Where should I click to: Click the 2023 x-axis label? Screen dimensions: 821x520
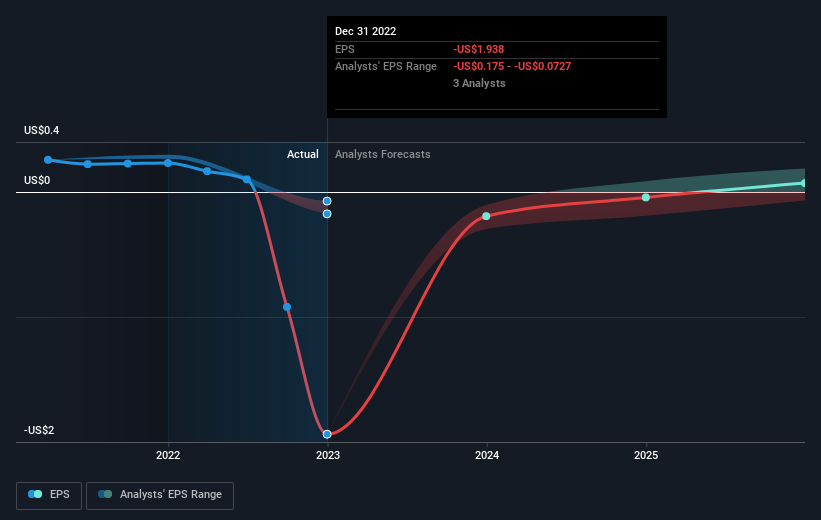coord(328,455)
